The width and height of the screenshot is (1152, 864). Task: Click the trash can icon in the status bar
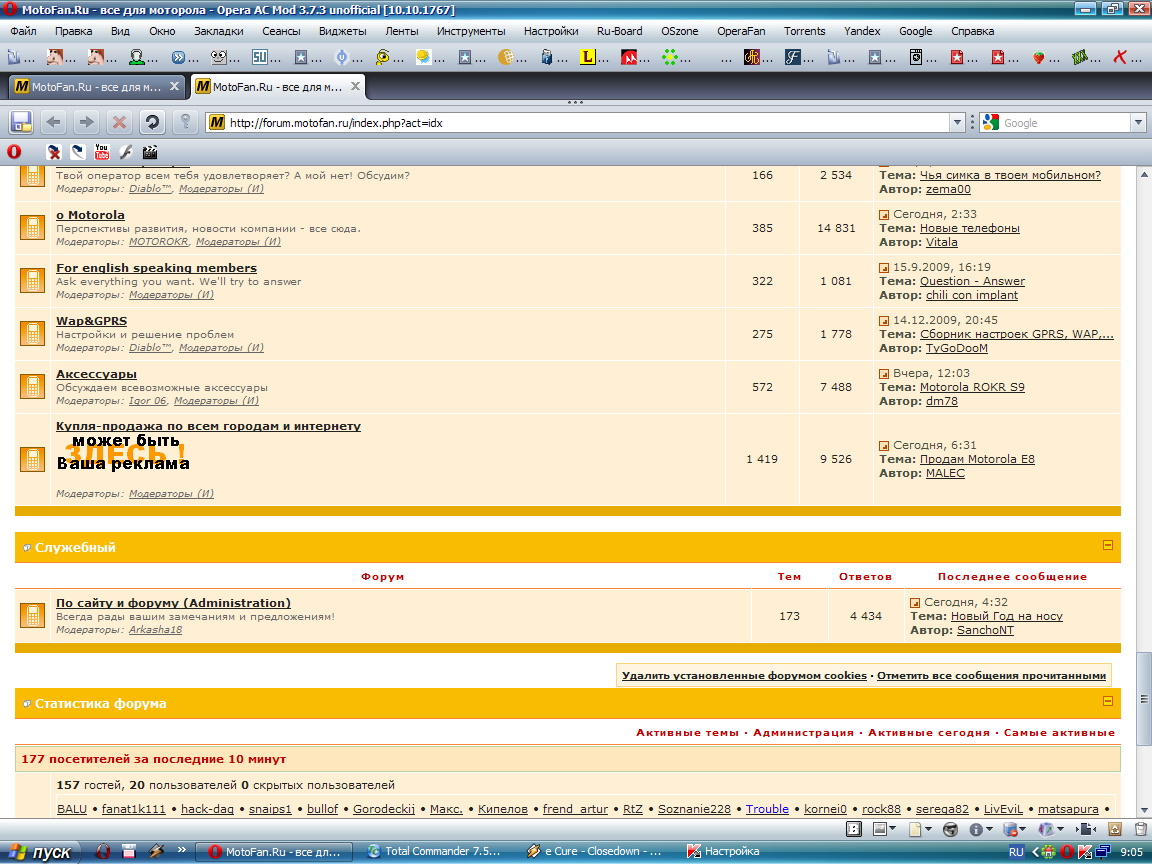[x=1140, y=829]
